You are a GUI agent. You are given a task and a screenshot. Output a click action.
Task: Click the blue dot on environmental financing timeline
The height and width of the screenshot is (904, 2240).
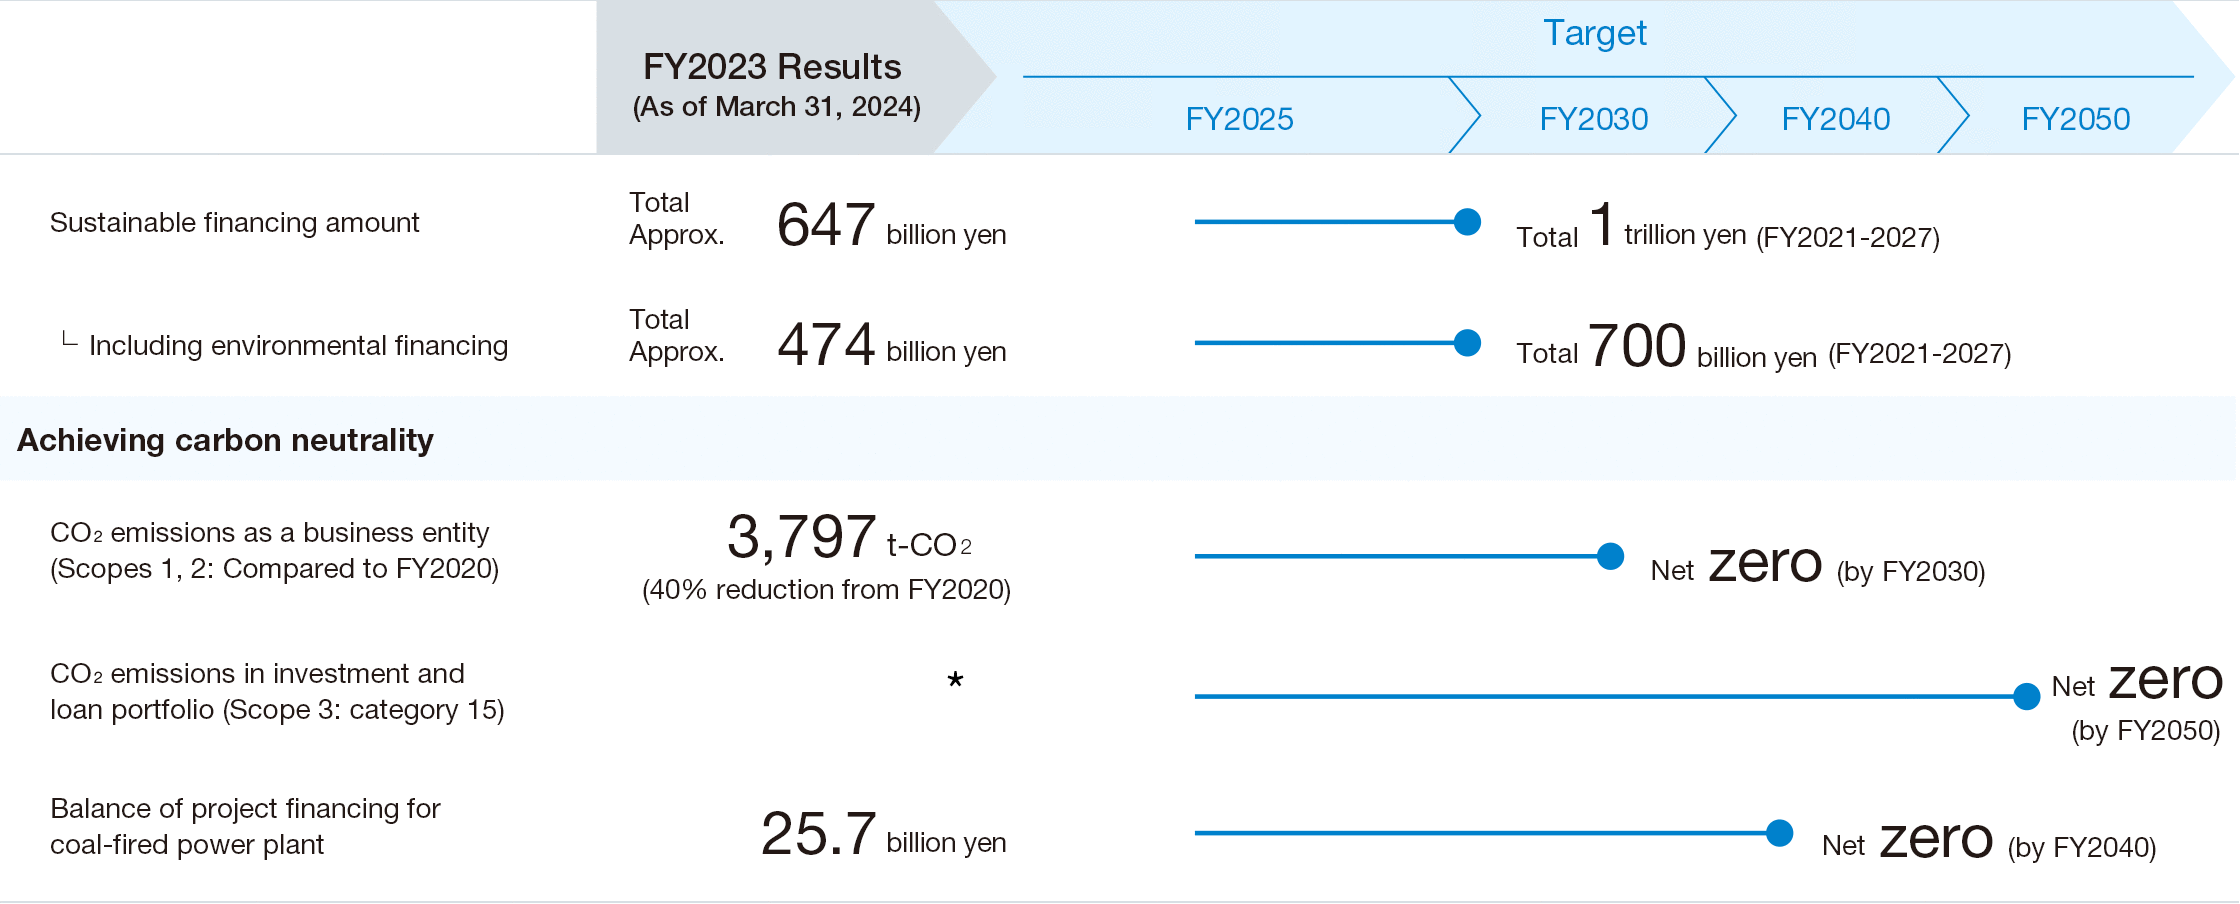[x=1467, y=343]
